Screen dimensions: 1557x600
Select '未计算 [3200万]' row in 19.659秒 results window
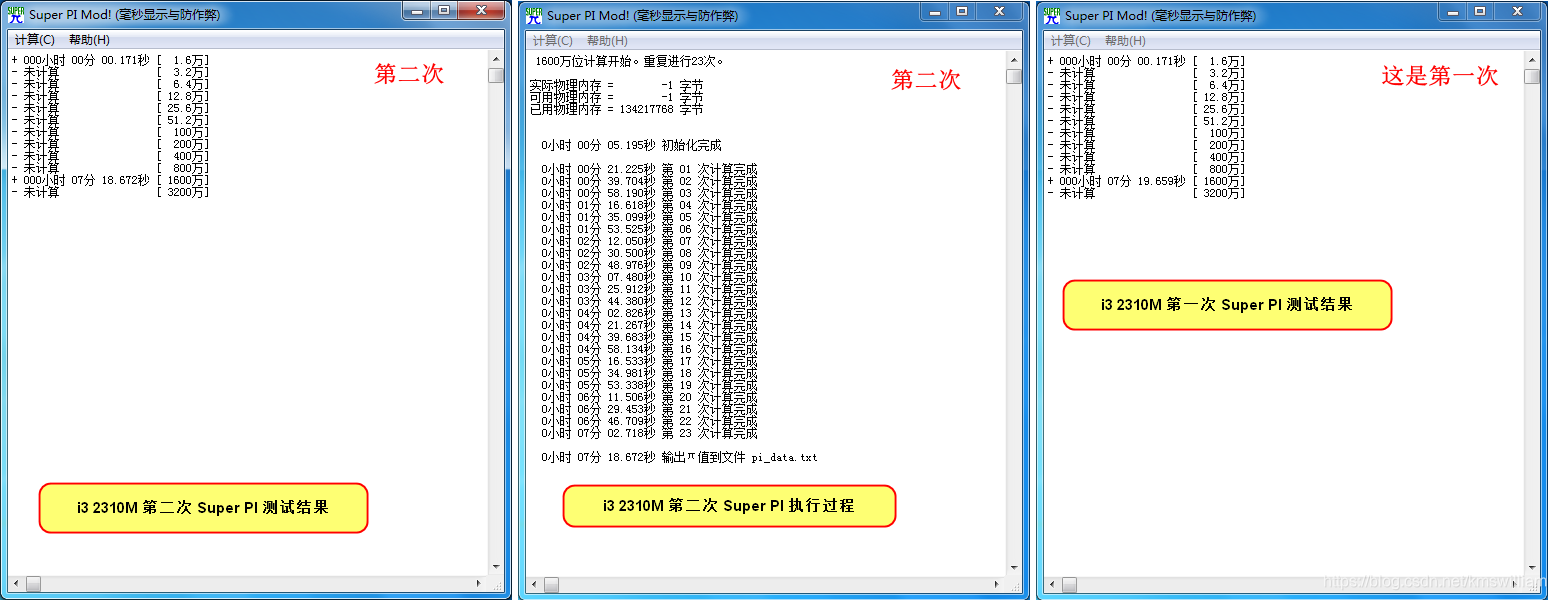click(1146, 193)
